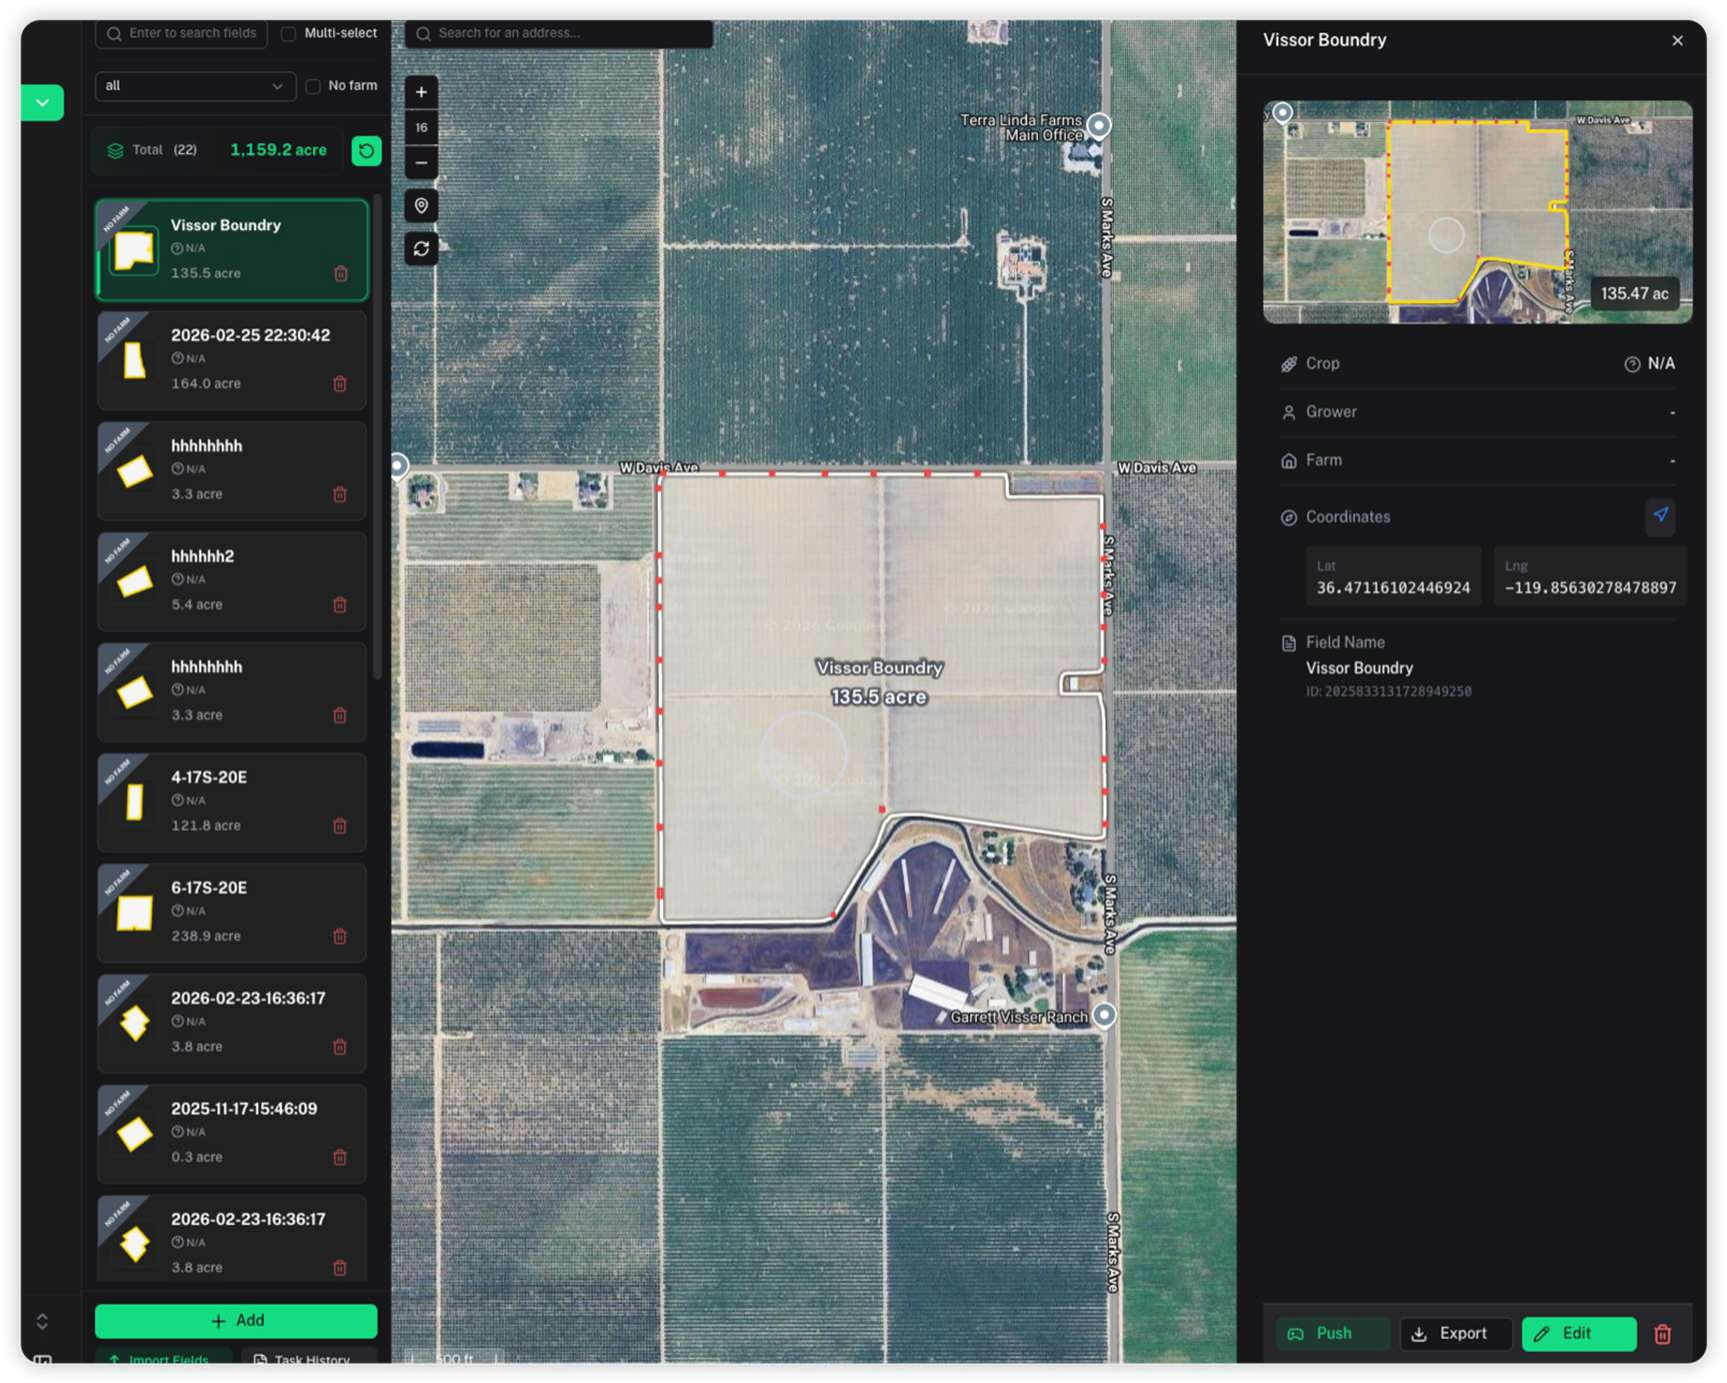This screenshot has width=1727, height=1383.
Task: Click the map rotate/reset icon below pin
Action: click(x=421, y=249)
